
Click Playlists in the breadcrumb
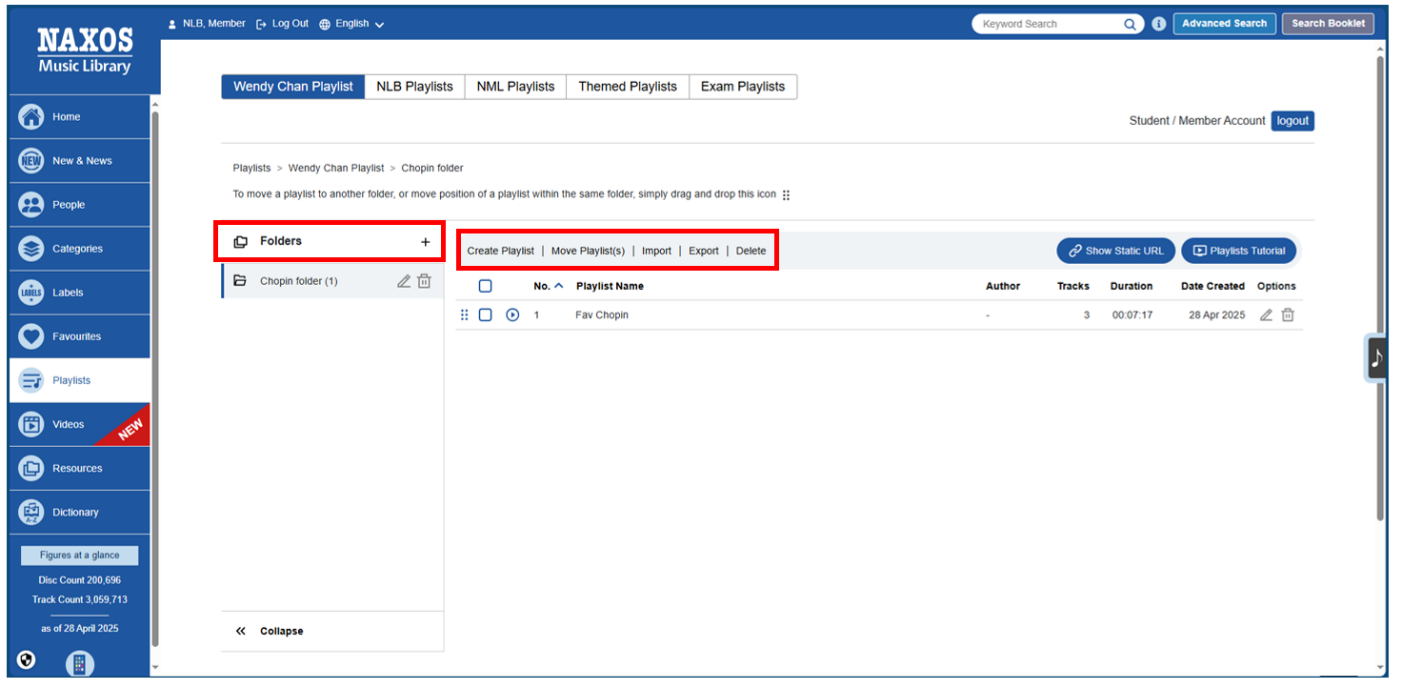pyautogui.click(x=252, y=168)
